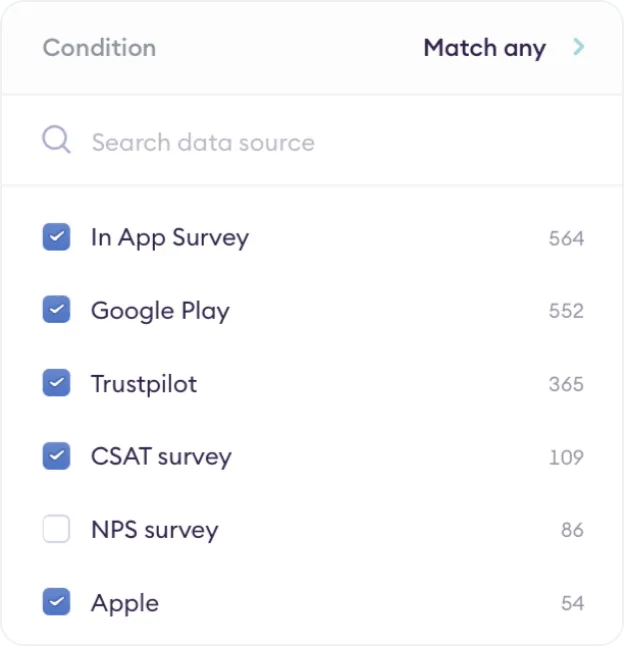Uncheck the Google Play checkbox
The image size is (624, 646).
[56, 311]
